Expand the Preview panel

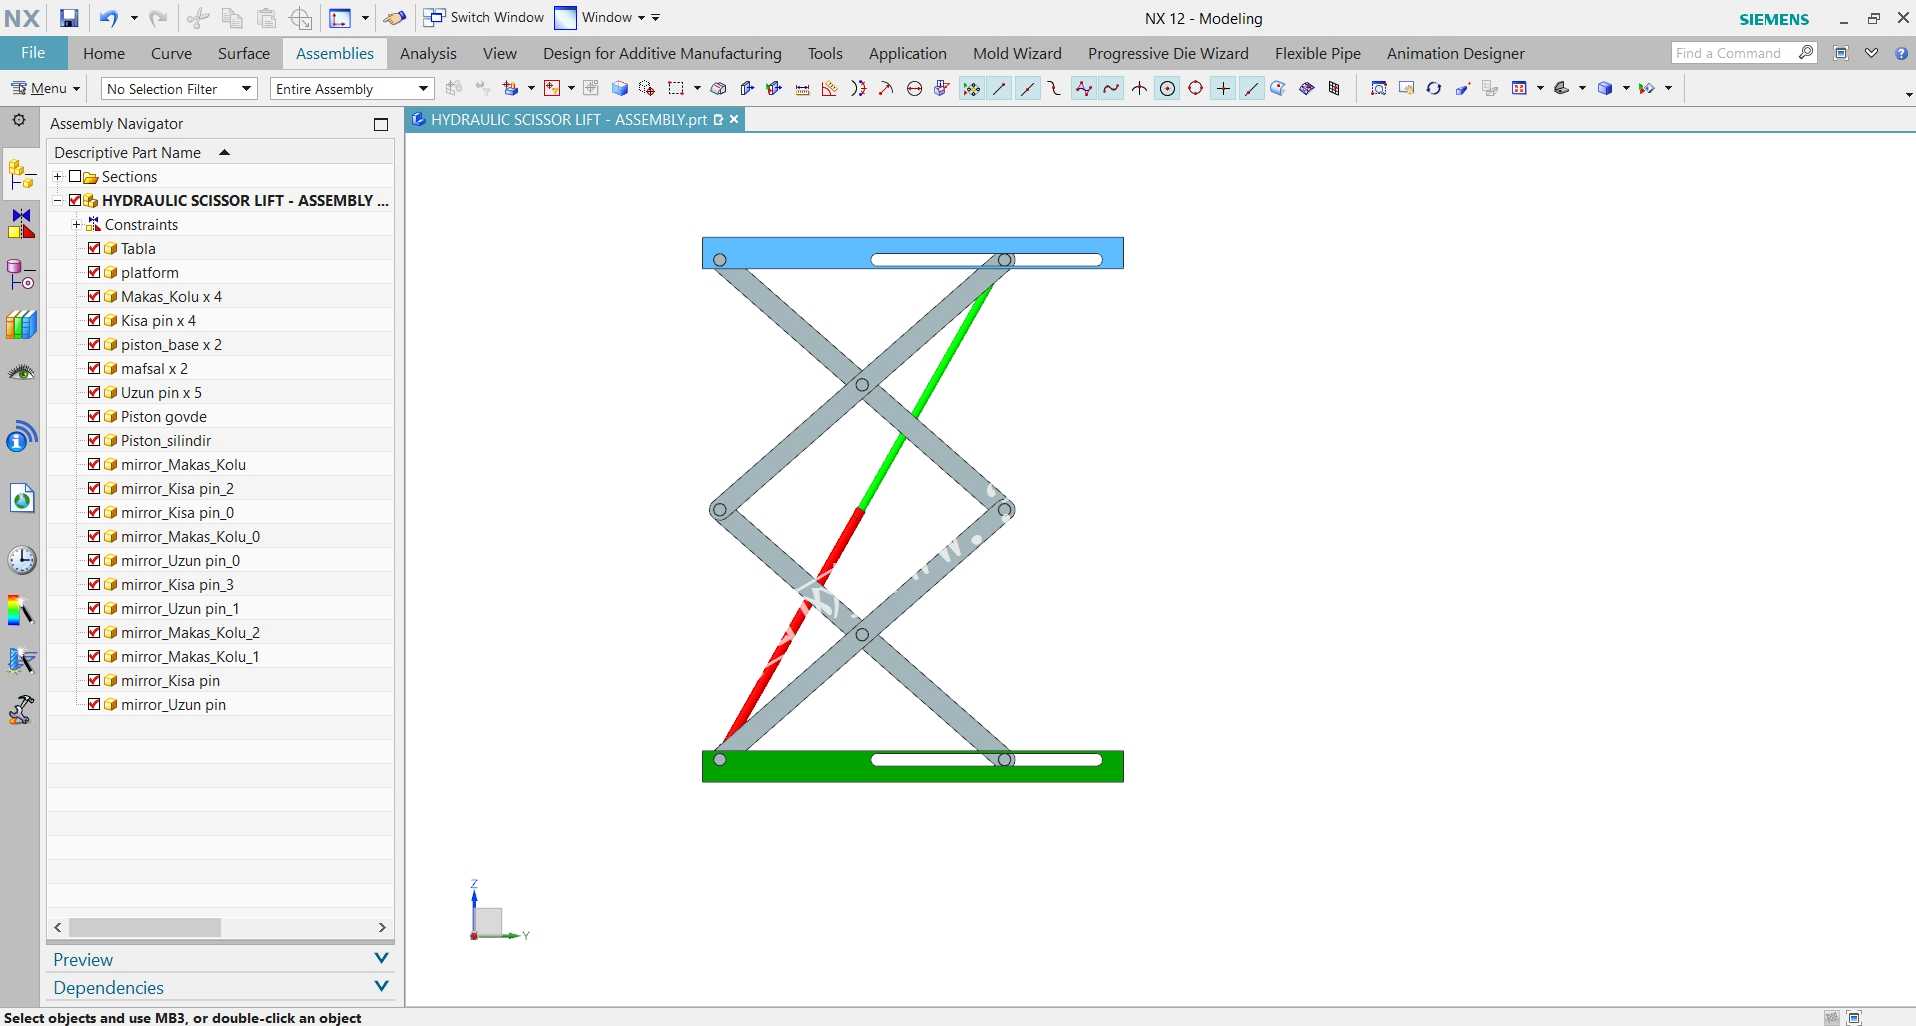[x=220, y=959]
